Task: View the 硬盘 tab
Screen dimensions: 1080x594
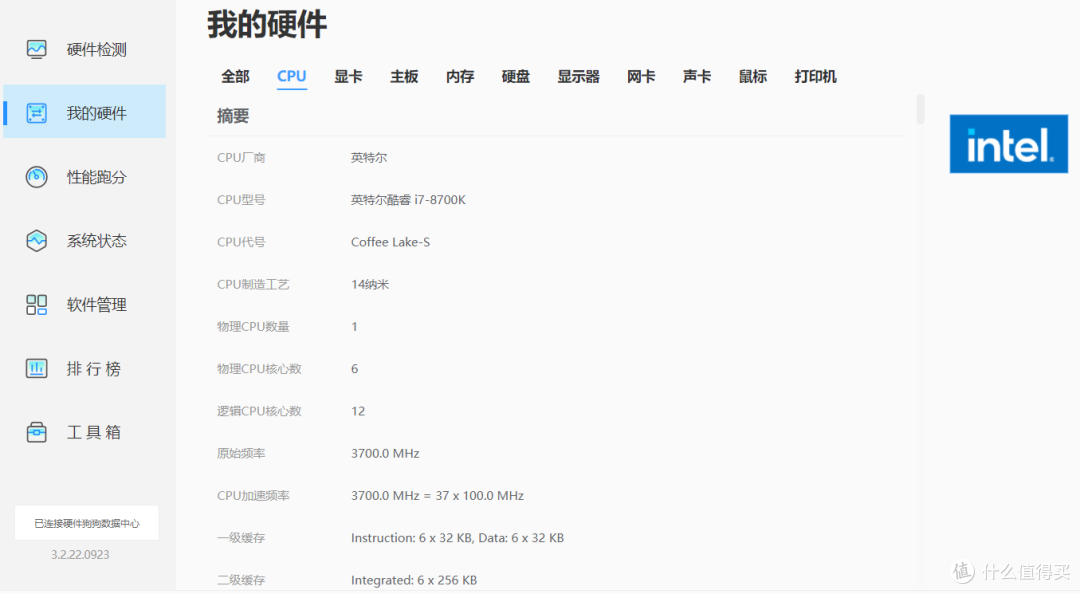Action: 515,76
